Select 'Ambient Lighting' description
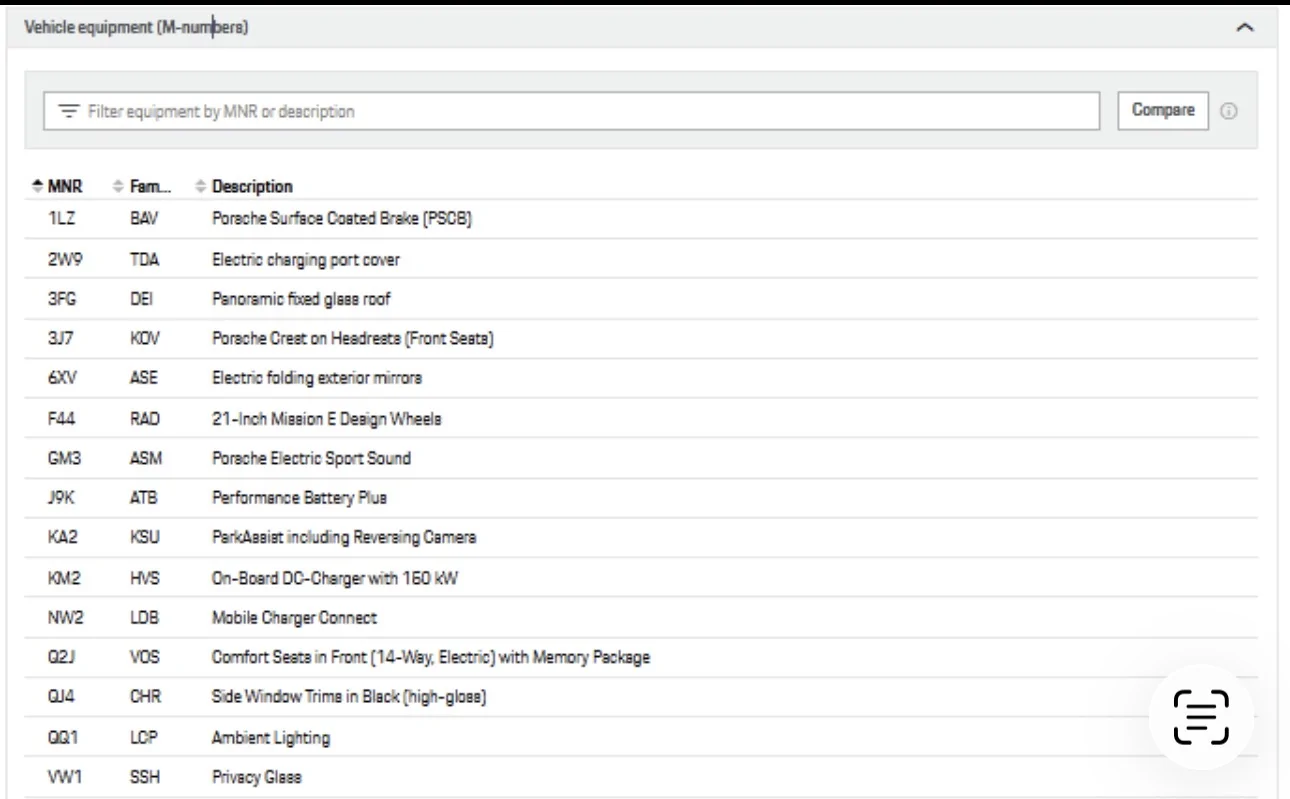The width and height of the screenshot is (1290, 799). [271, 738]
